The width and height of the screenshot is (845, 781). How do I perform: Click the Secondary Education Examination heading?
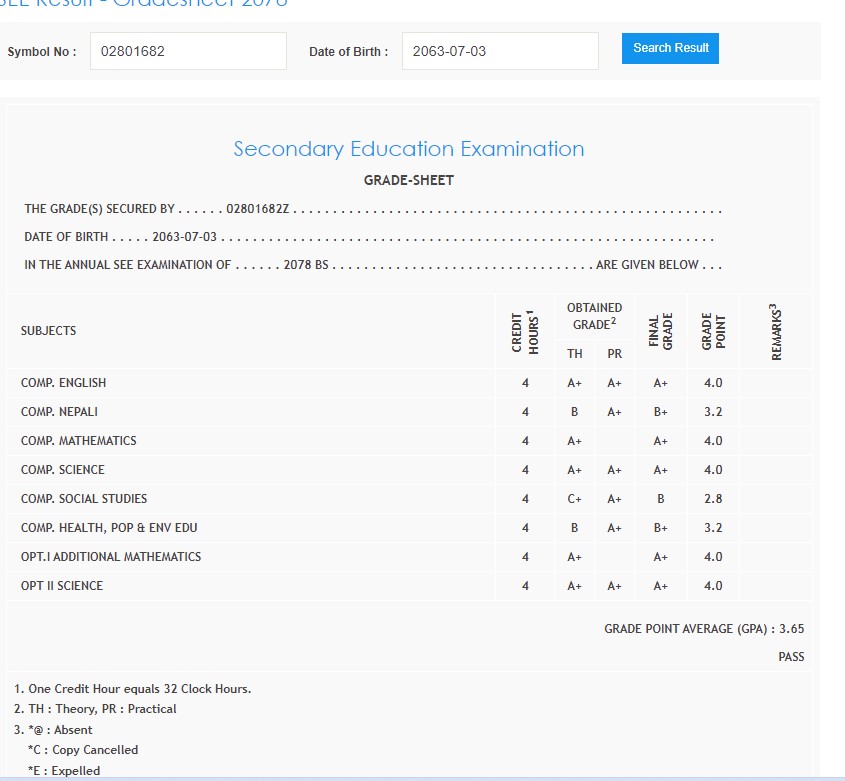tap(408, 149)
